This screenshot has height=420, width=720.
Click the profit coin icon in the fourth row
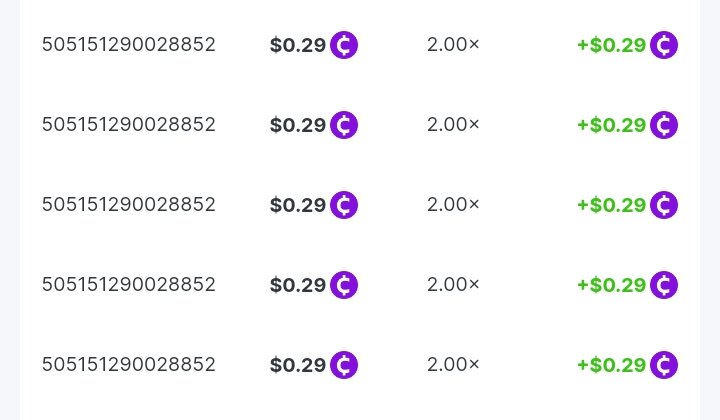tap(664, 285)
